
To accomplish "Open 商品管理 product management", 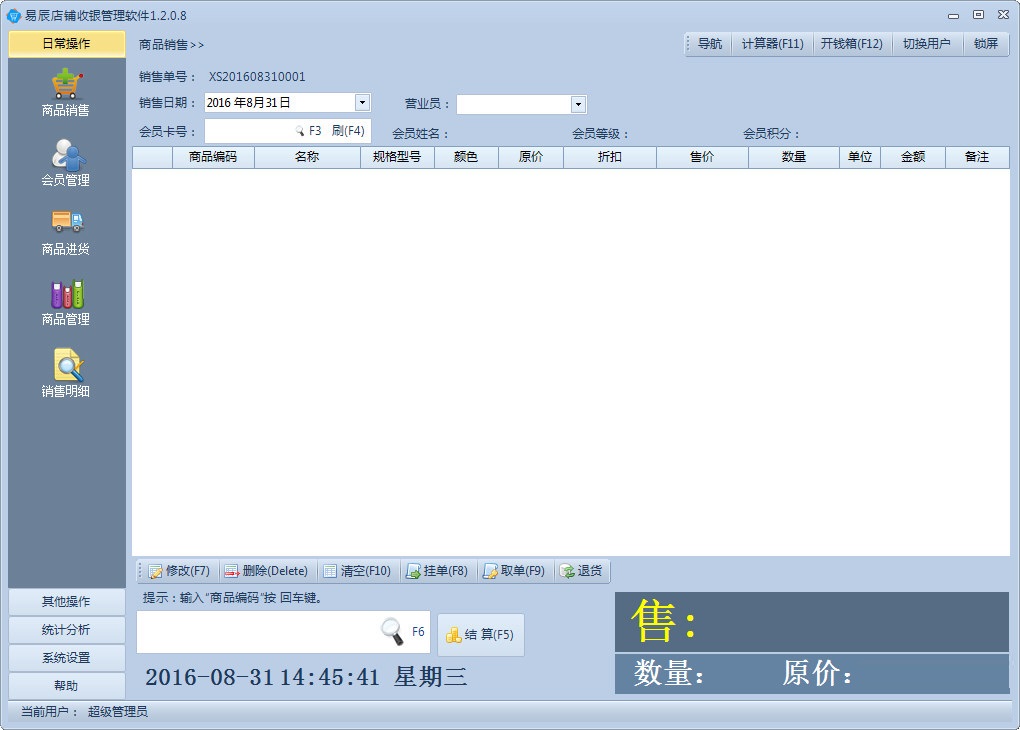I will (66, 303).
